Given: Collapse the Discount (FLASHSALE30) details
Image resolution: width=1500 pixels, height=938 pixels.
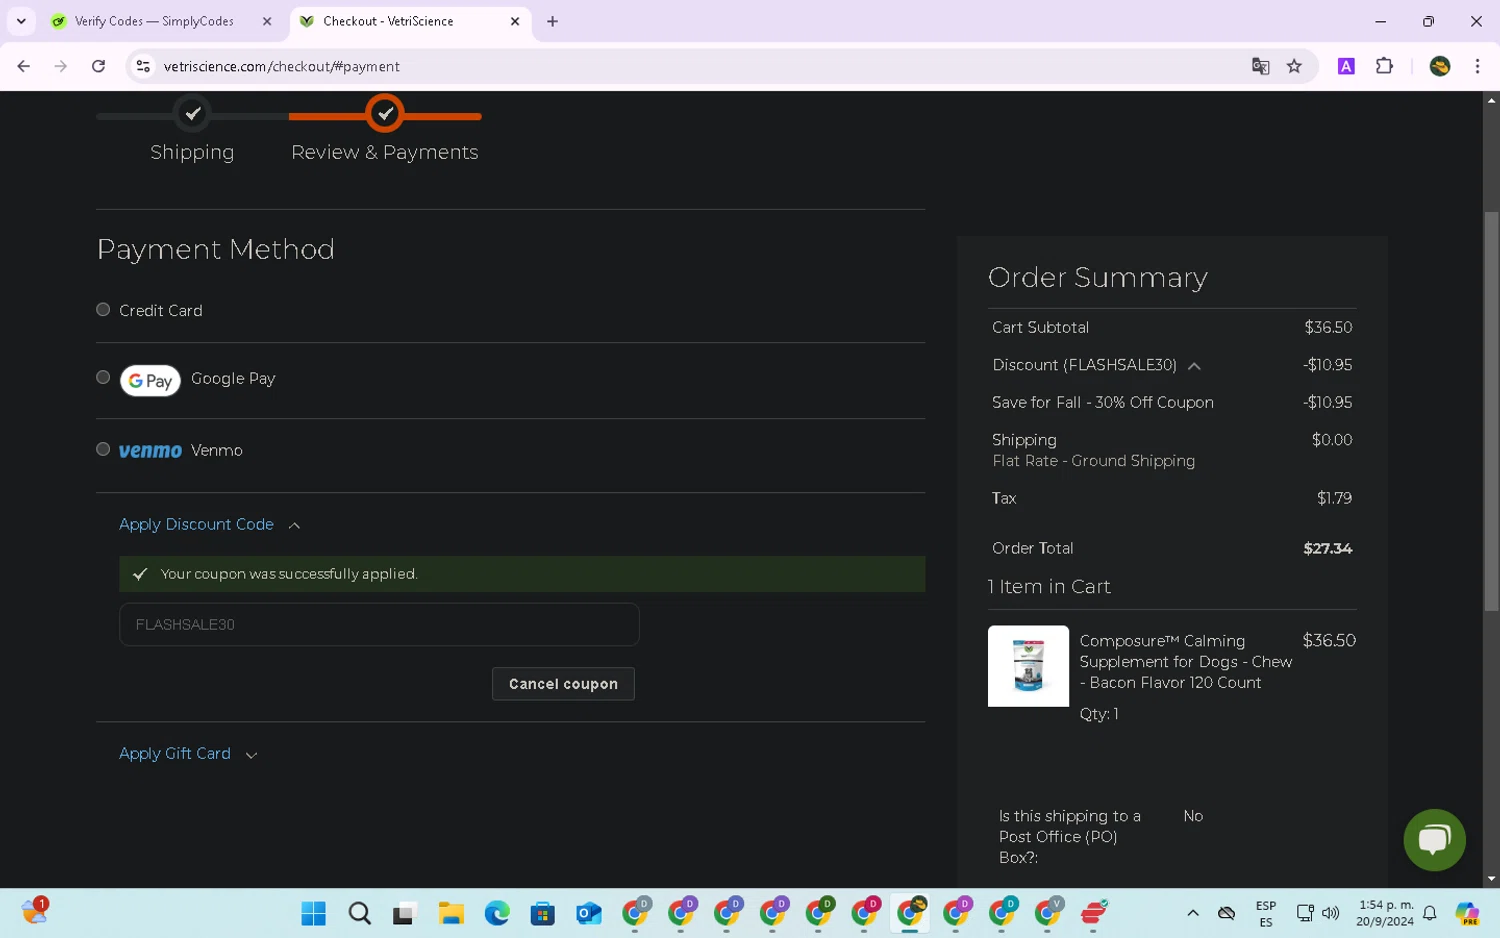Looking at the screenshot, I should coord(1194,366).
